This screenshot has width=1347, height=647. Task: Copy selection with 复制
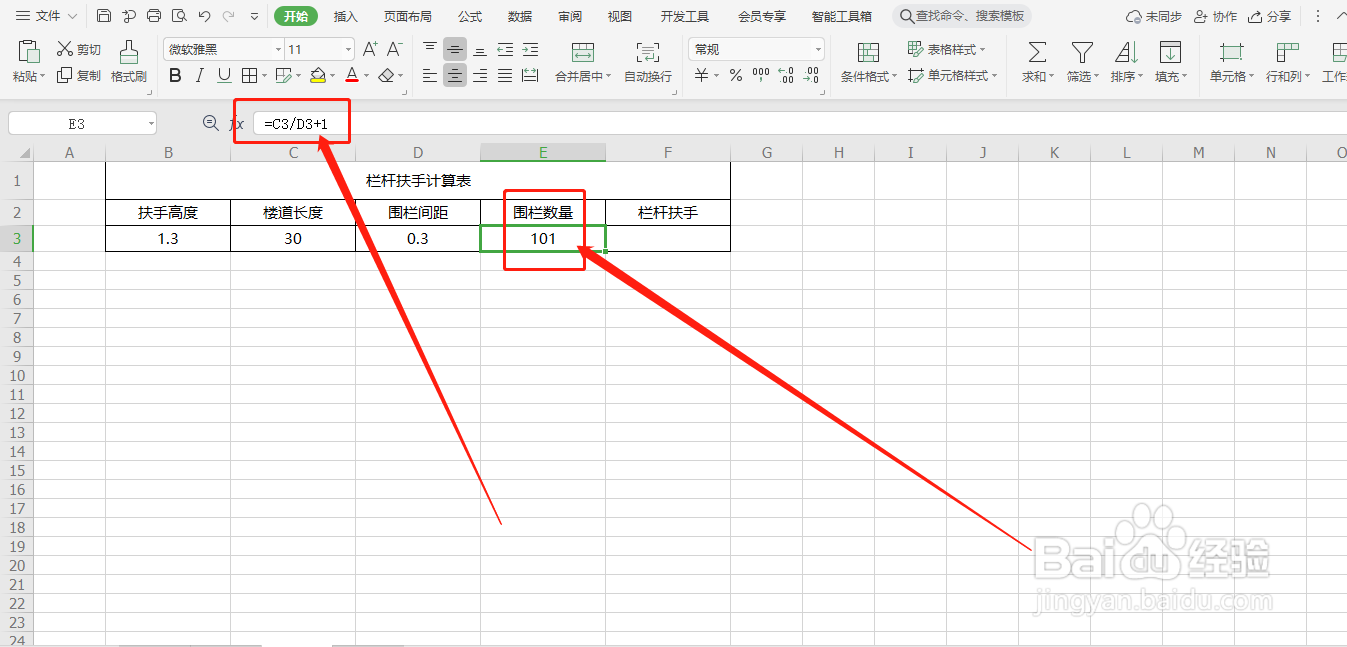[79, 75]
